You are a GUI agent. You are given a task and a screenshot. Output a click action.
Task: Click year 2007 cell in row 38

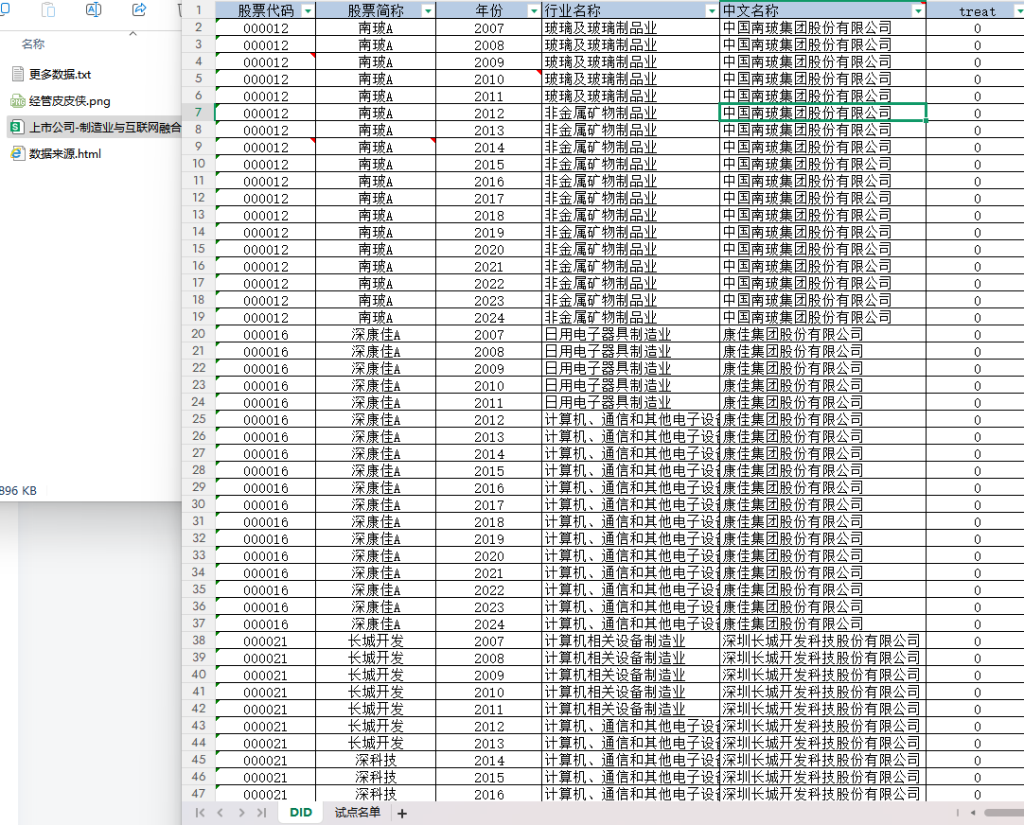click(488, 641)
